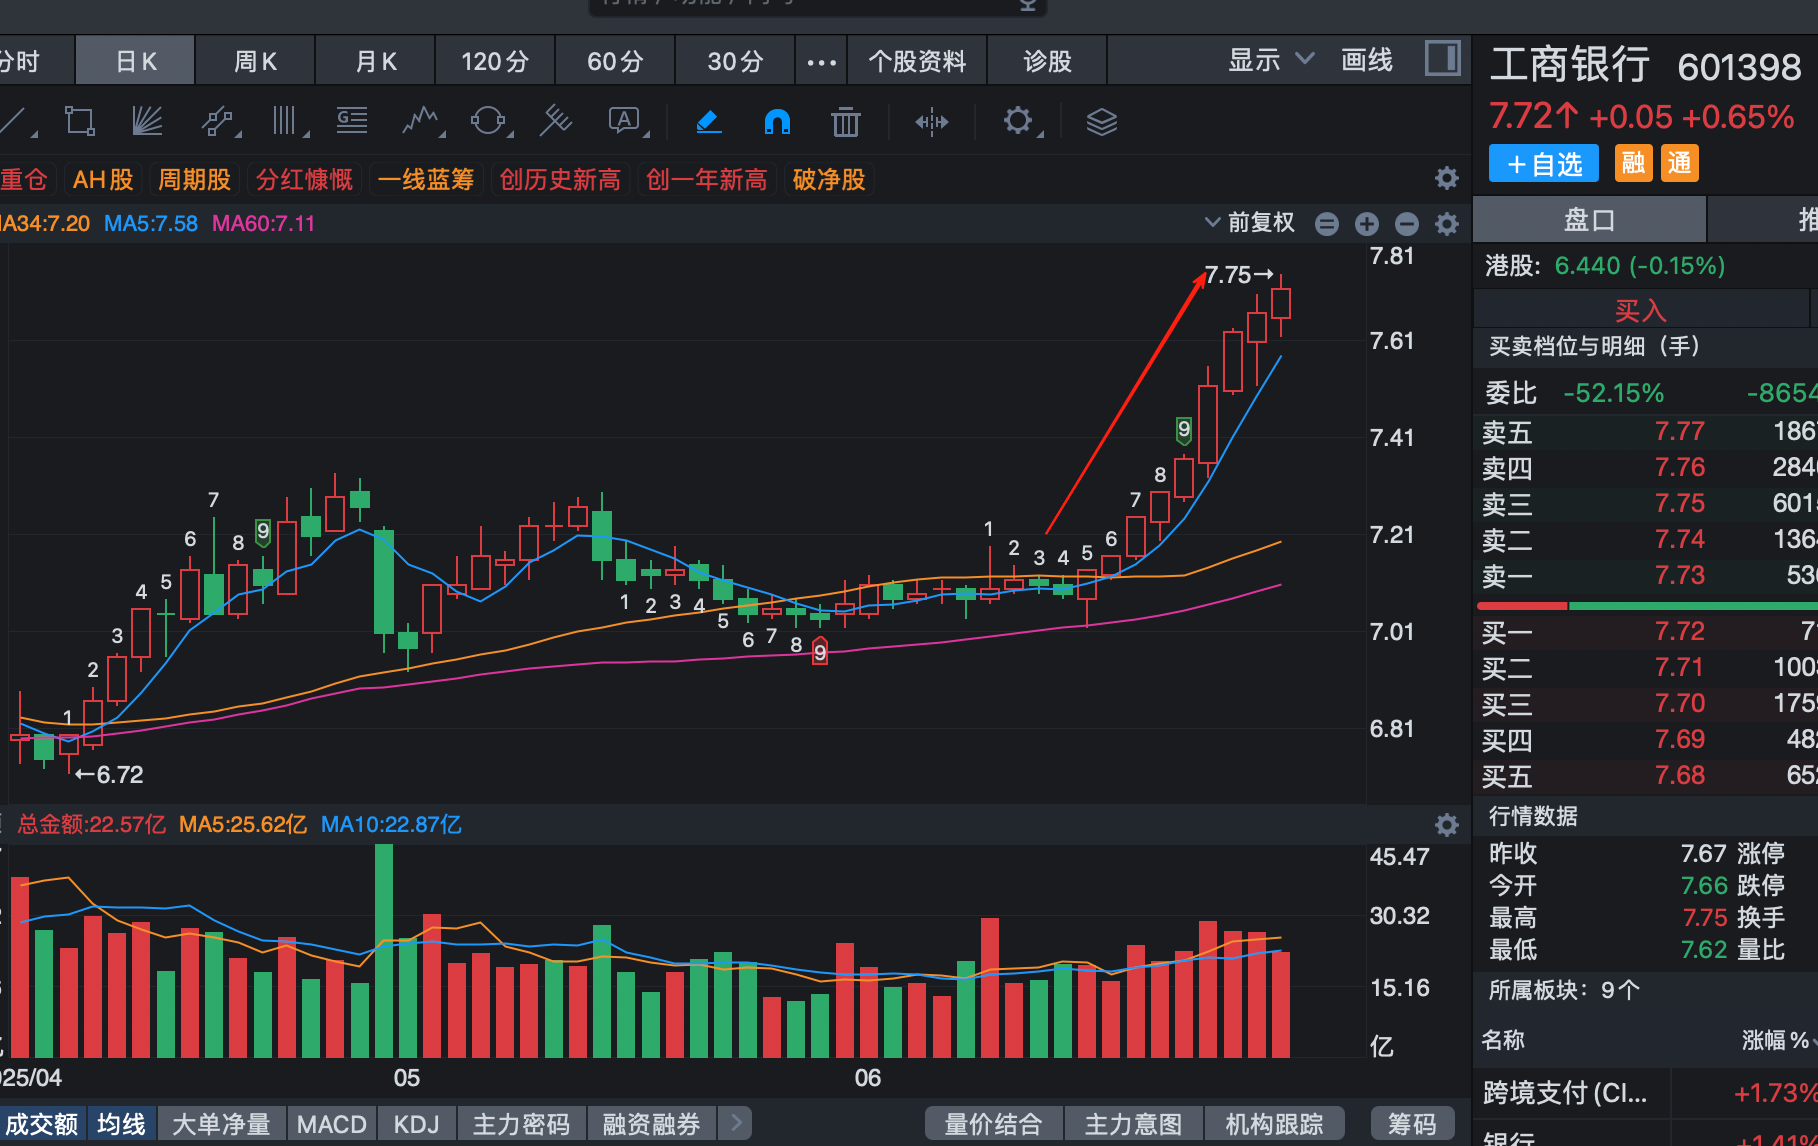Click the 通 connect badge

click(1680, 163)
